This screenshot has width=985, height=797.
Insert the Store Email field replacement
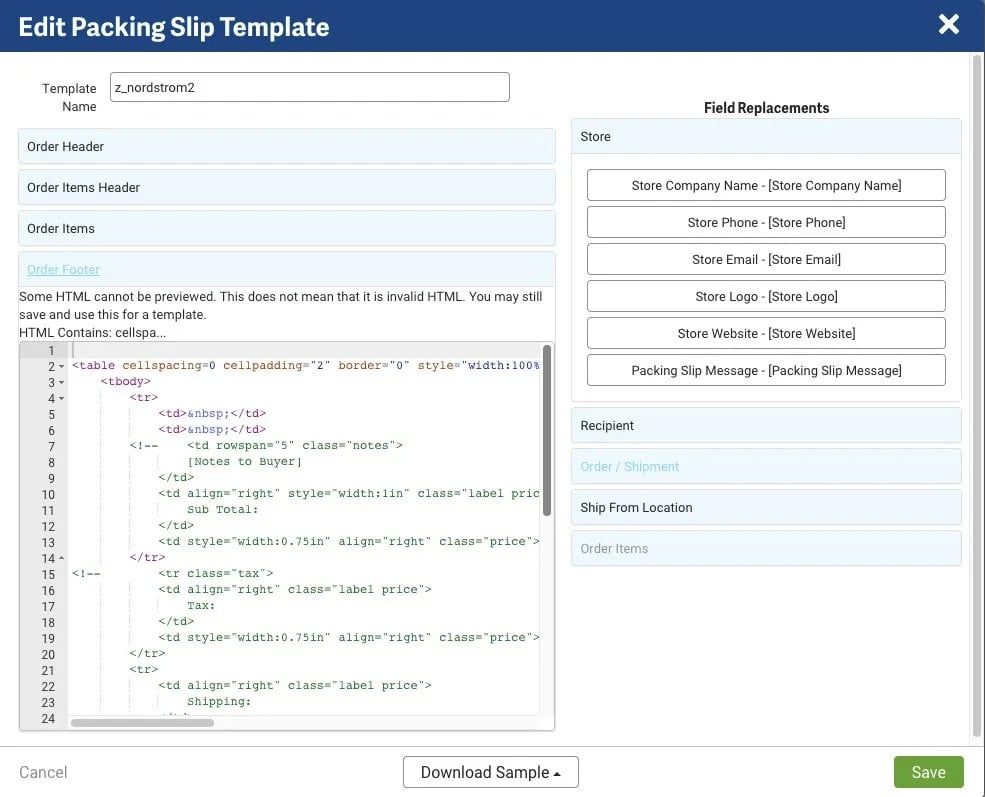(765, 258)
